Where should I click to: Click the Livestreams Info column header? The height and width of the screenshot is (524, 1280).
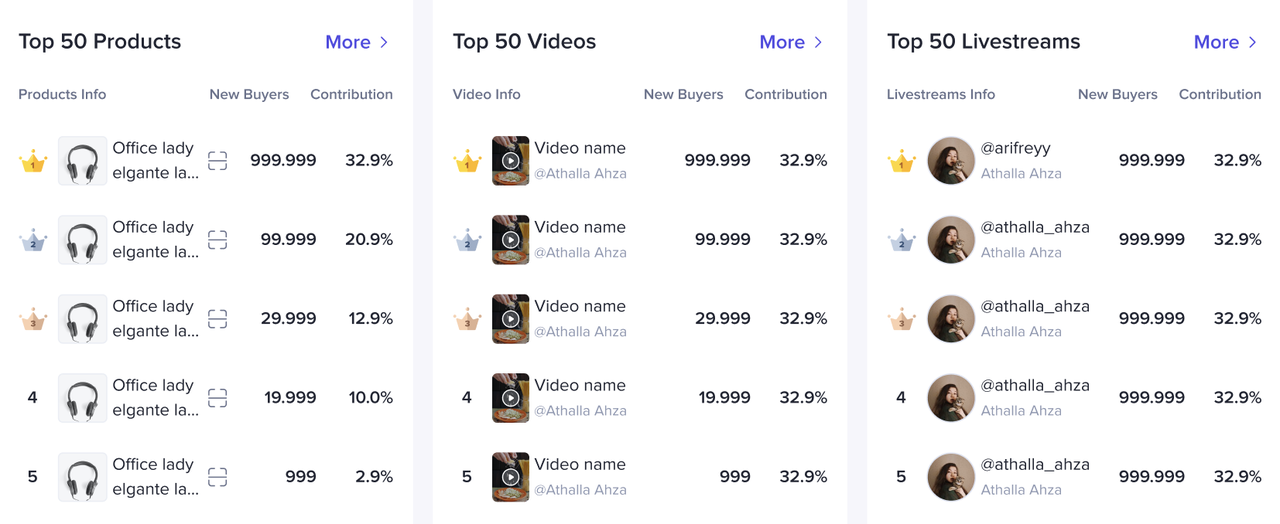[x=940, y=95]
